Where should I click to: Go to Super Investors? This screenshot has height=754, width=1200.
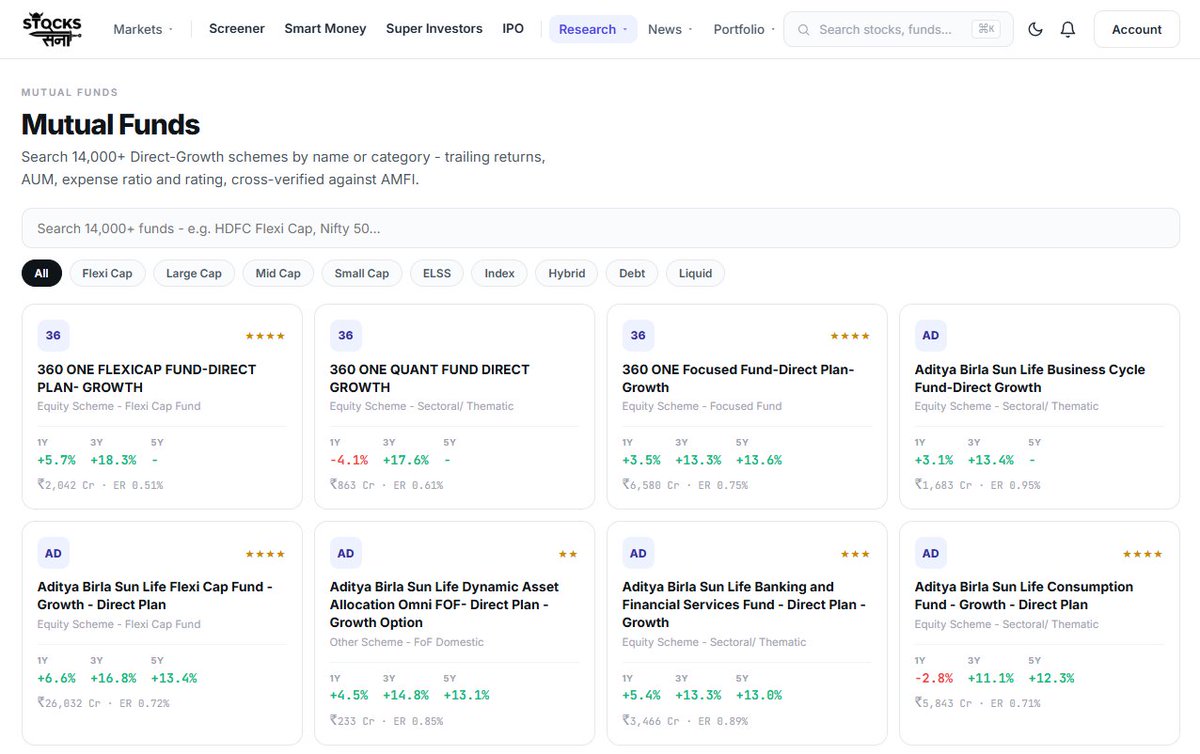[434, 29]
